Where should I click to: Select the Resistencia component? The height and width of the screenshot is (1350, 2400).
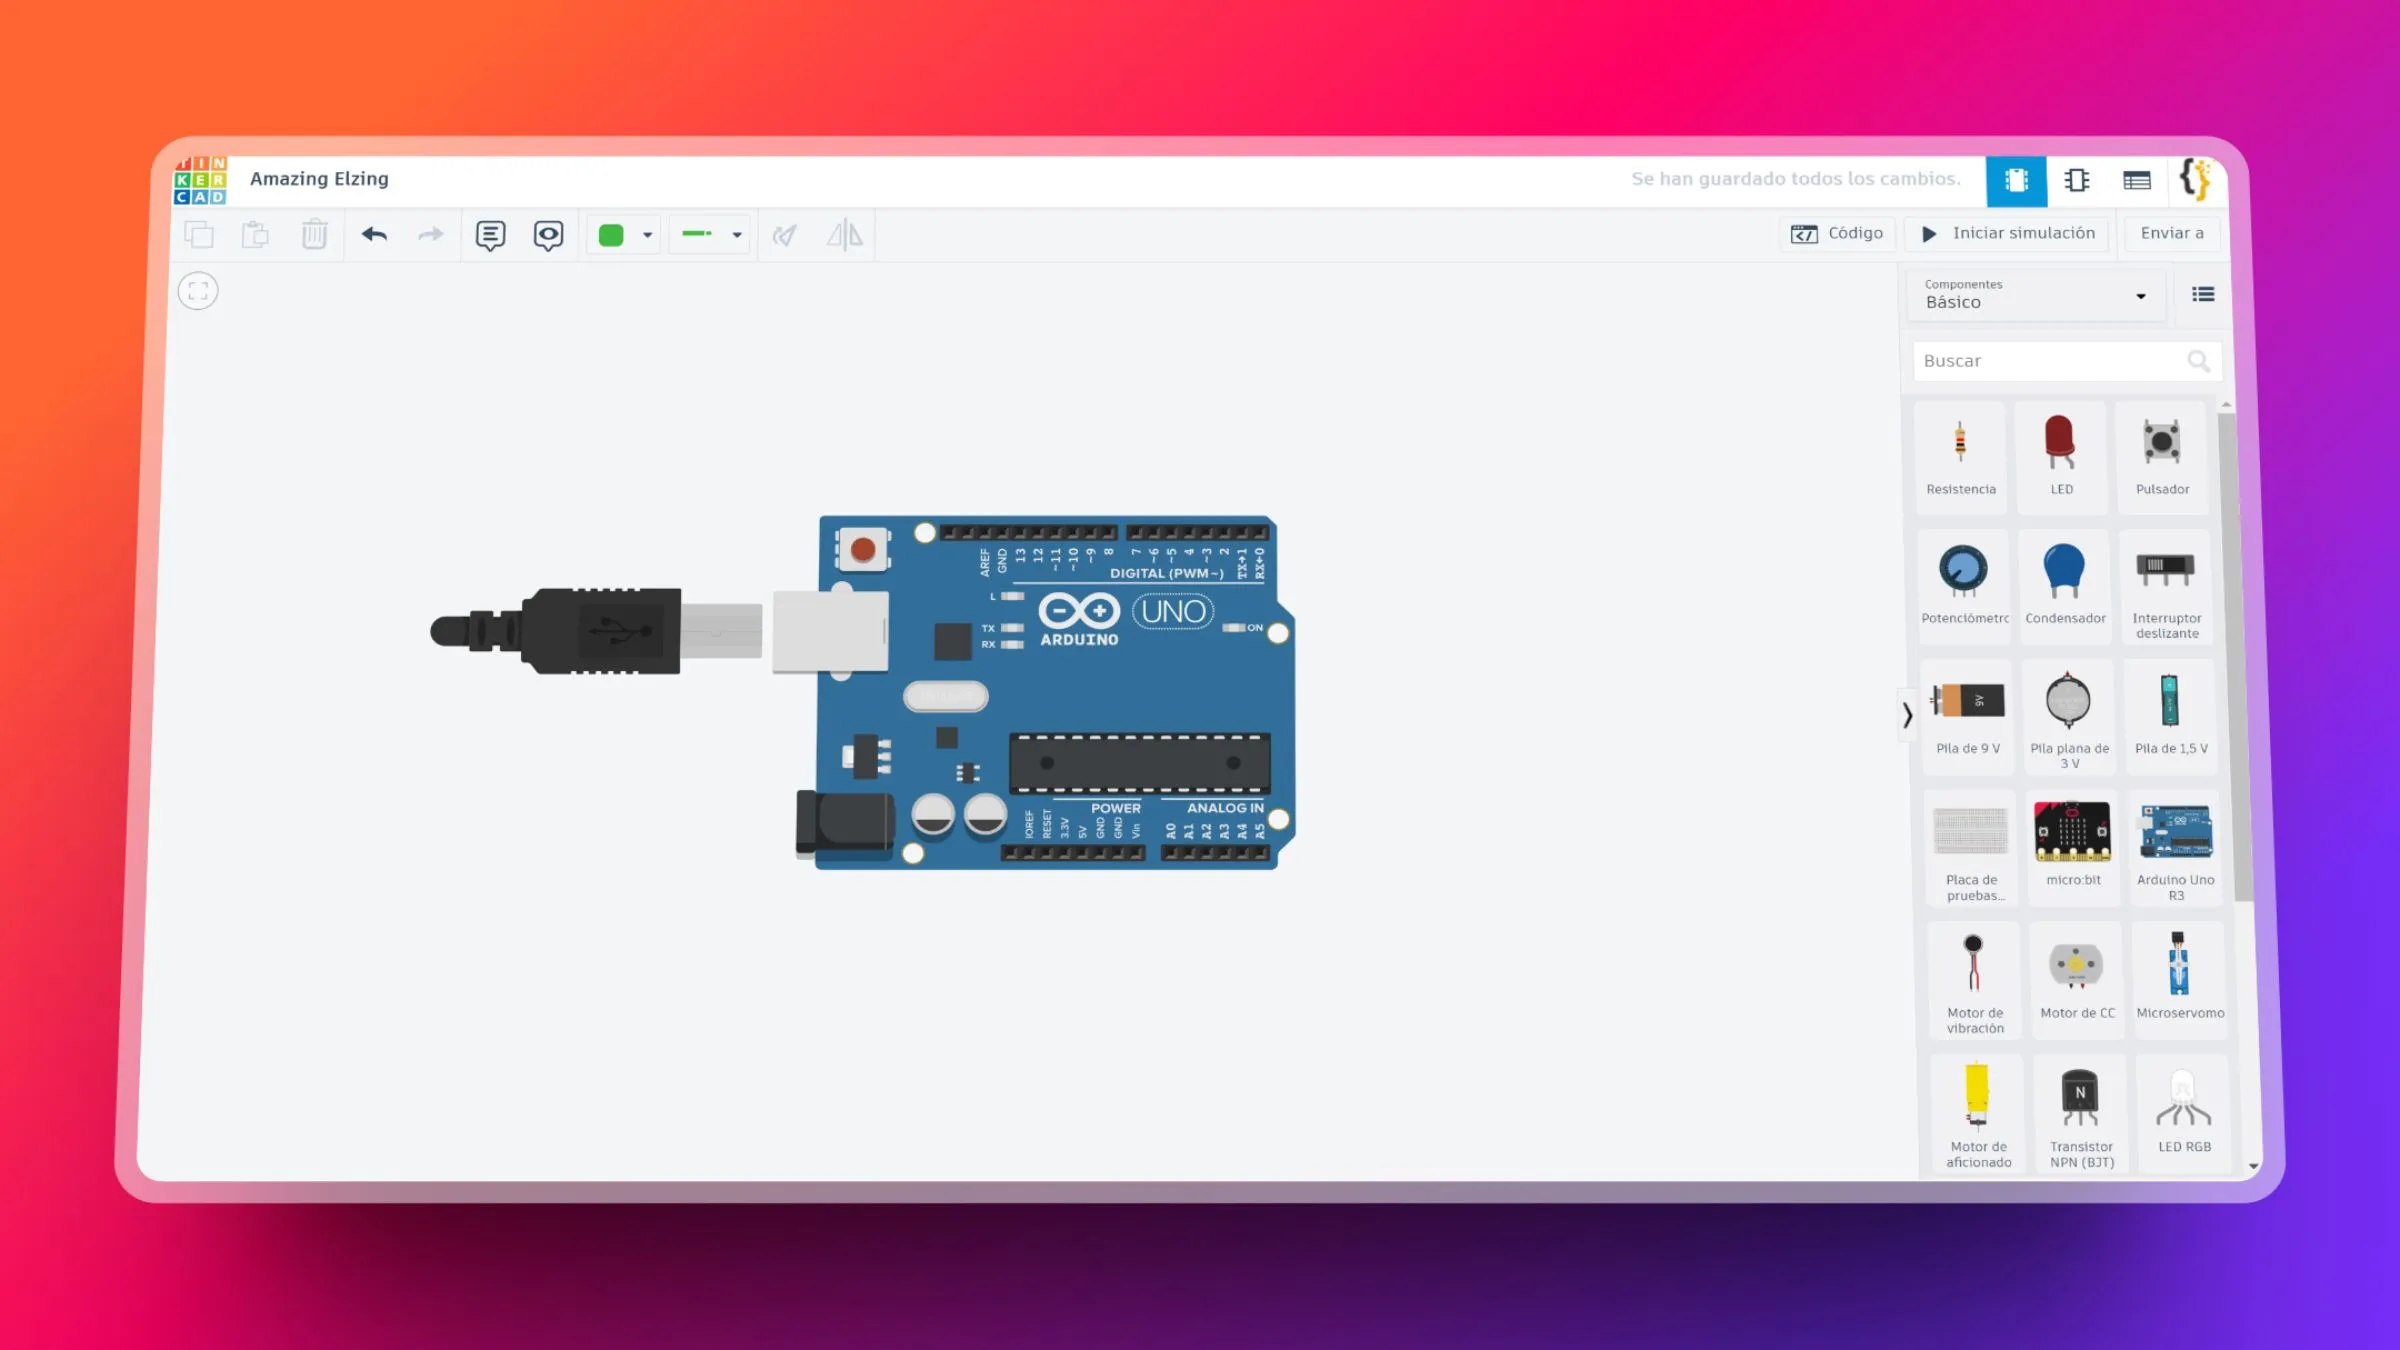pyautogui.click(x=1961, y=458)
